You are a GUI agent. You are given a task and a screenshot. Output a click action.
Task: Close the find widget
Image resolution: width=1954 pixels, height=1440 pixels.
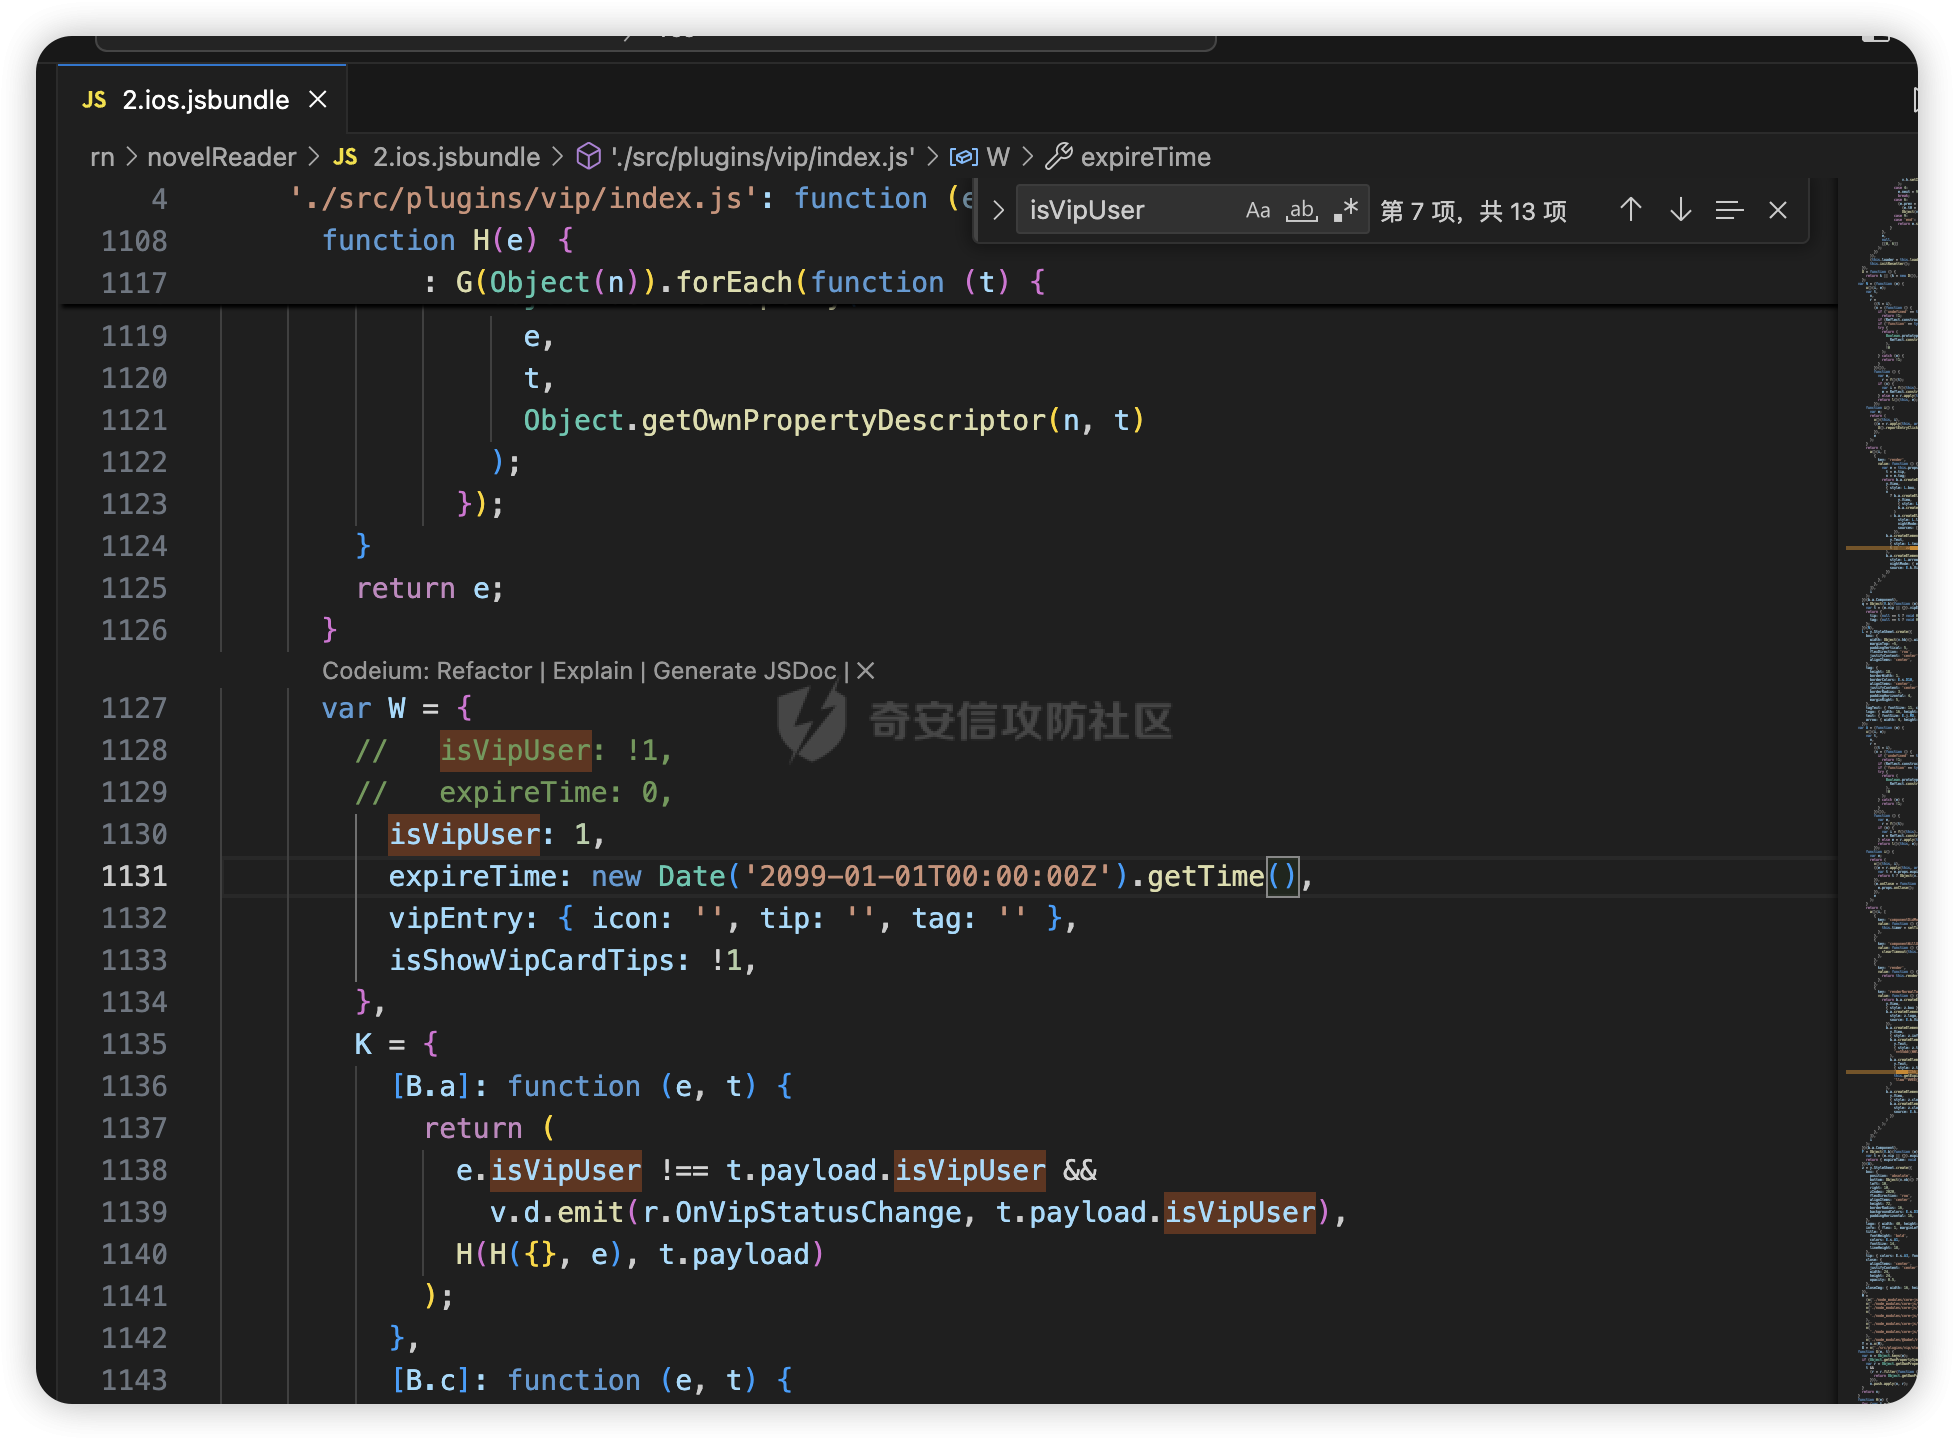point(1777,210)
